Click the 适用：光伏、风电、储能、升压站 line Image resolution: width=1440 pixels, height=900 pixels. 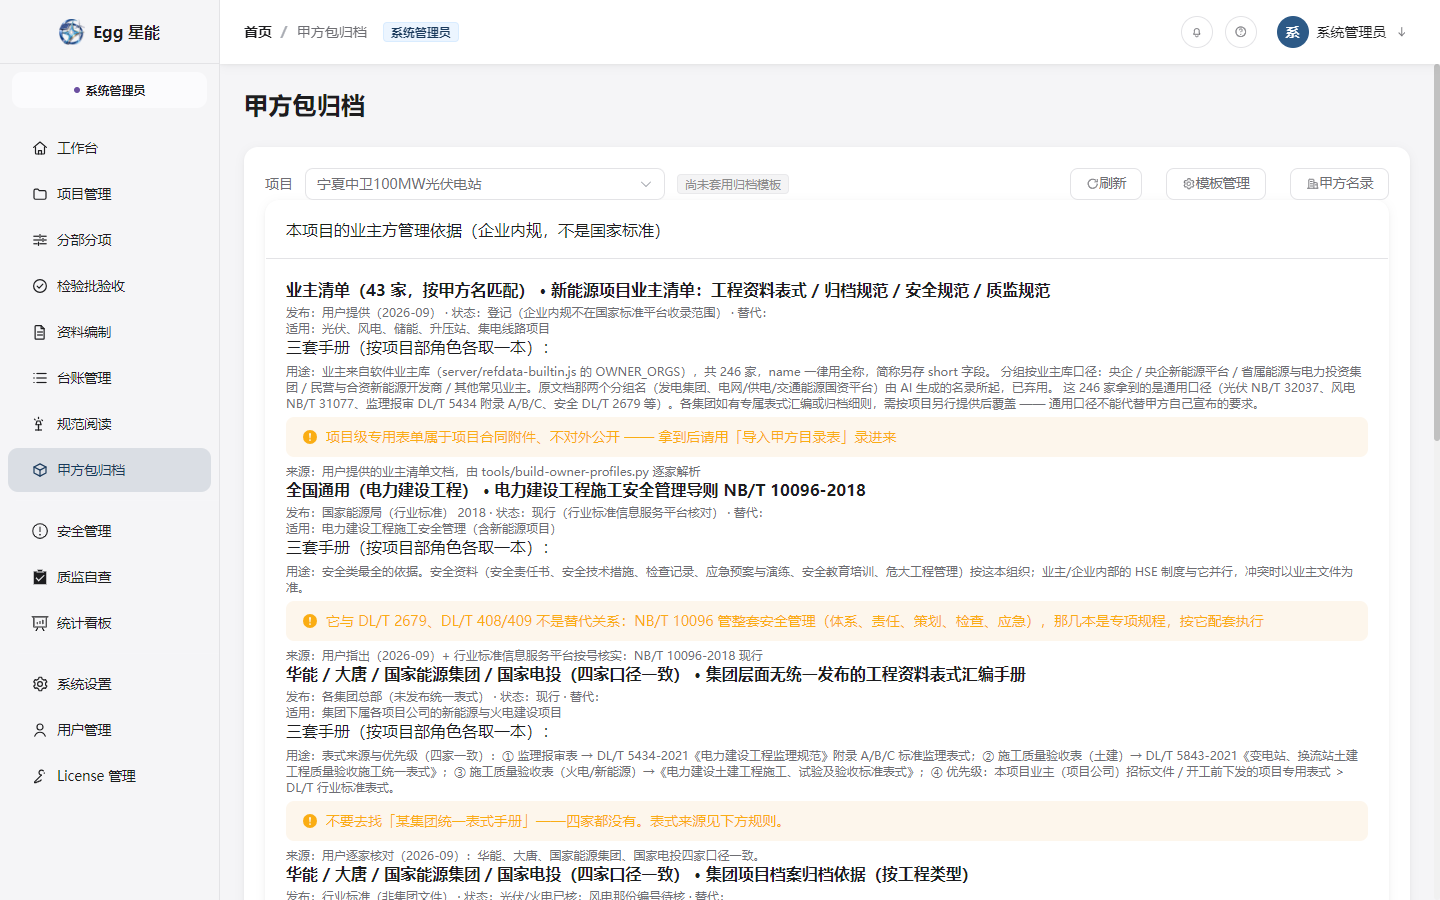[x=418, y=328]
